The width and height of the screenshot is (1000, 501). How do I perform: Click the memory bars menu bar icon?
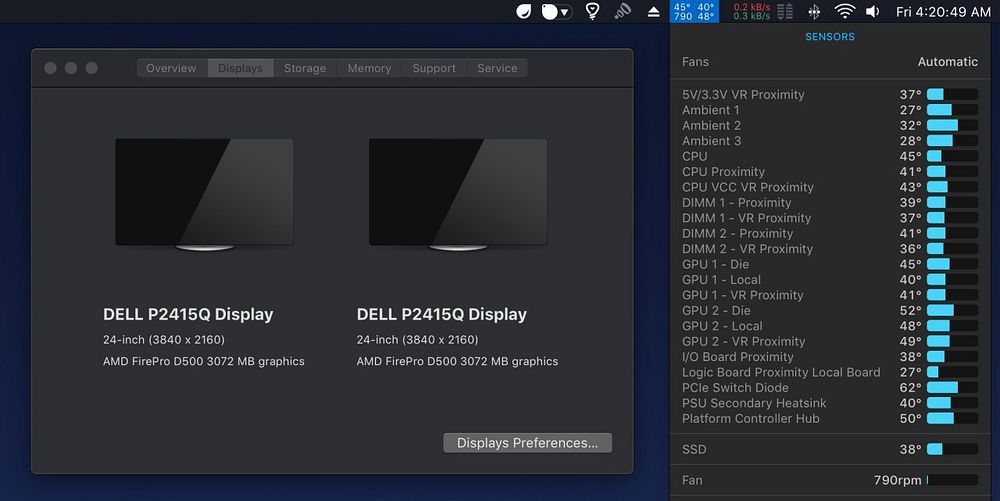coord(786,11)
